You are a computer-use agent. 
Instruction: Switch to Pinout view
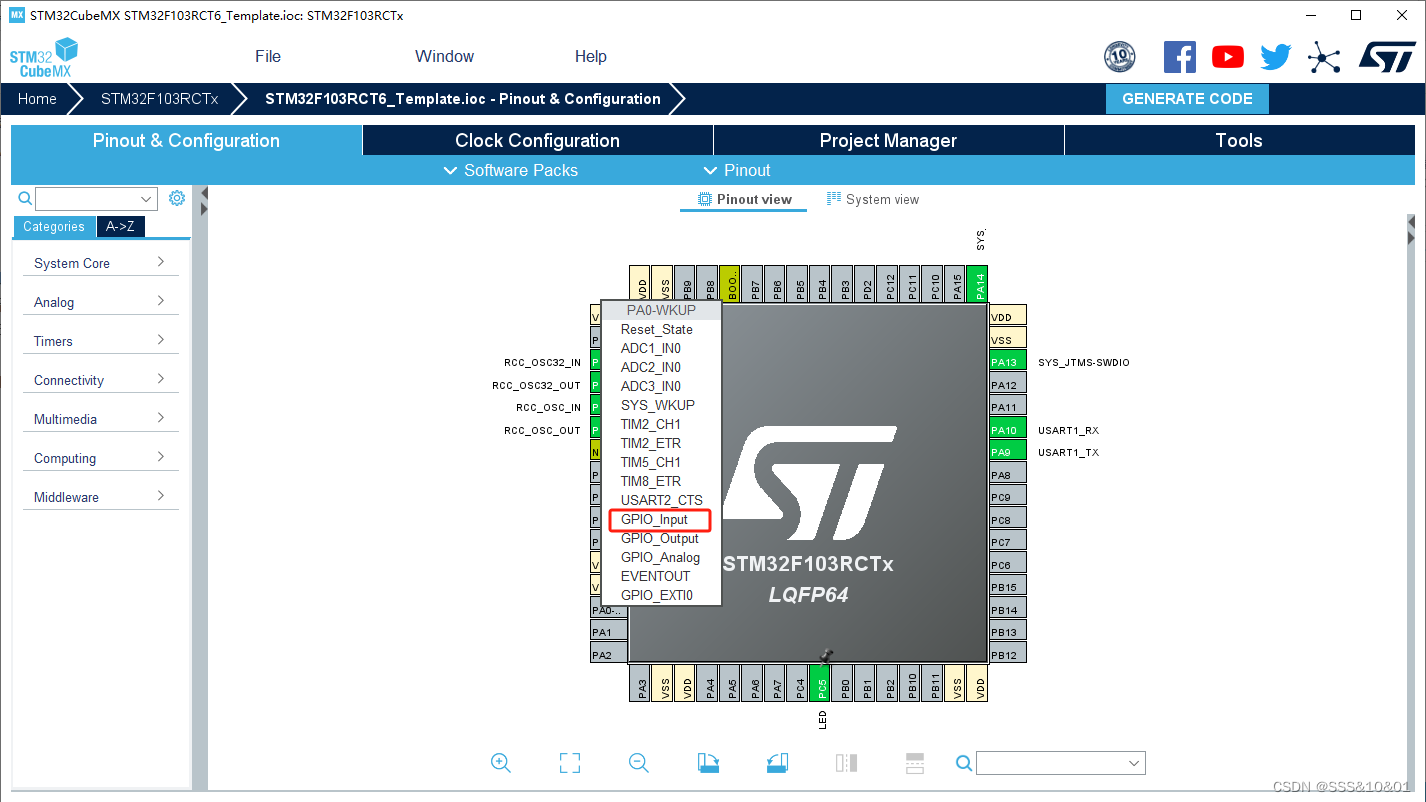coord(744,199)
